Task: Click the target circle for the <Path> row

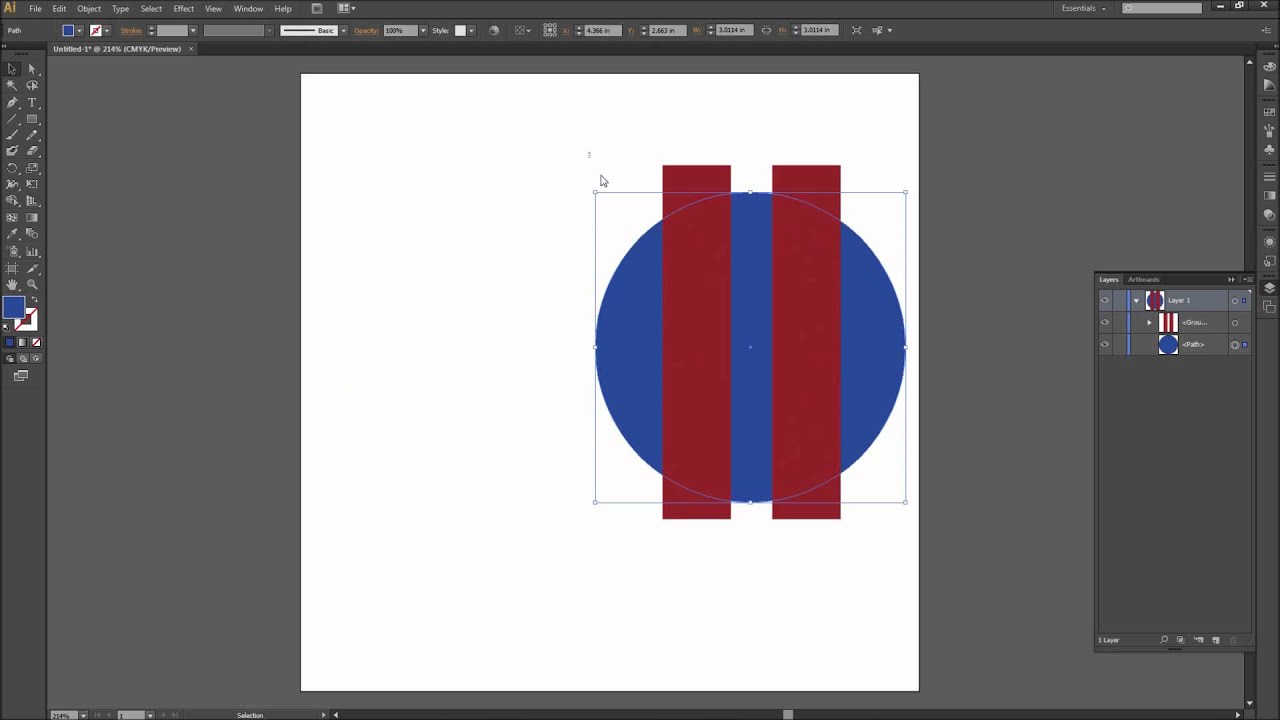Action: pyautogui.click(x=1235, y=345)
